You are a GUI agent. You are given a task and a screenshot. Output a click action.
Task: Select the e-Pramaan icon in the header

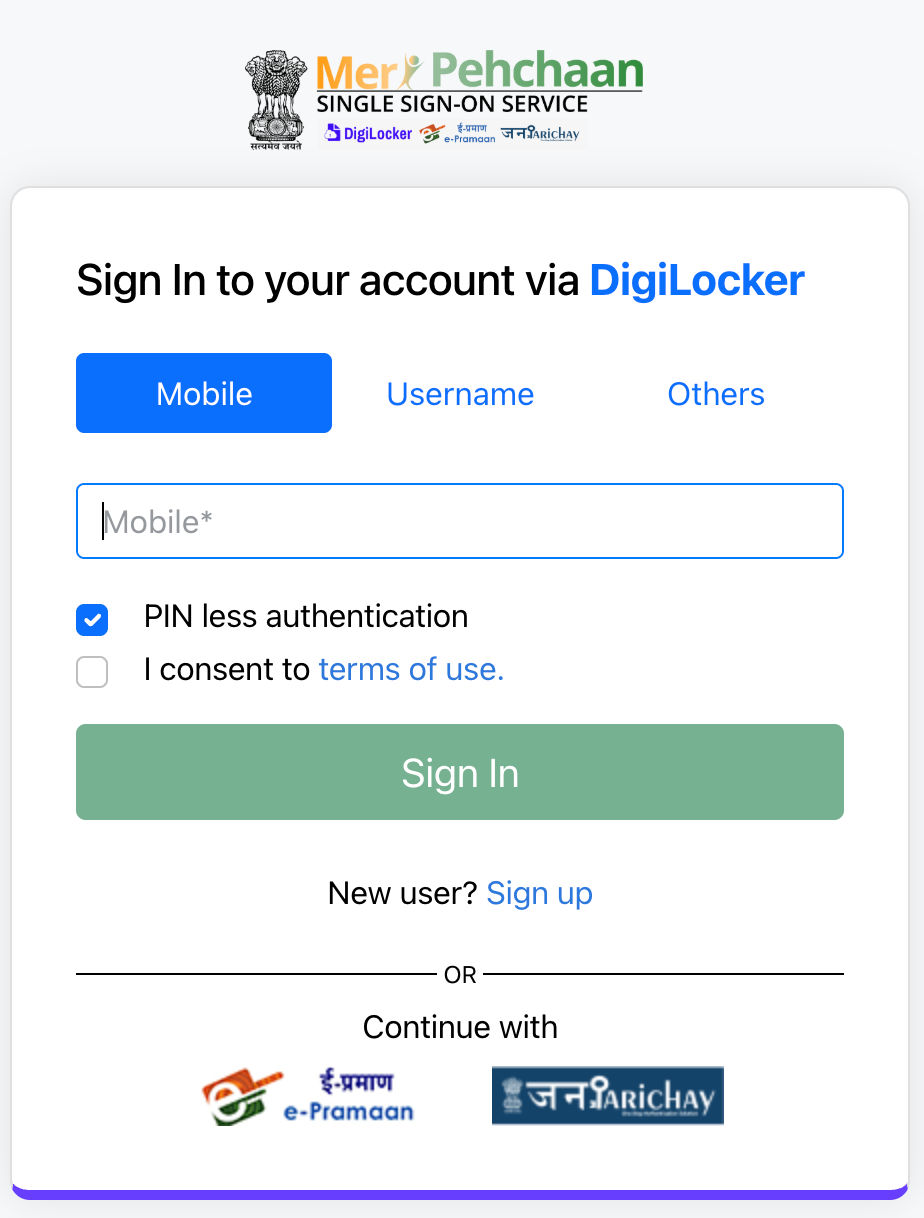point(456,131)
